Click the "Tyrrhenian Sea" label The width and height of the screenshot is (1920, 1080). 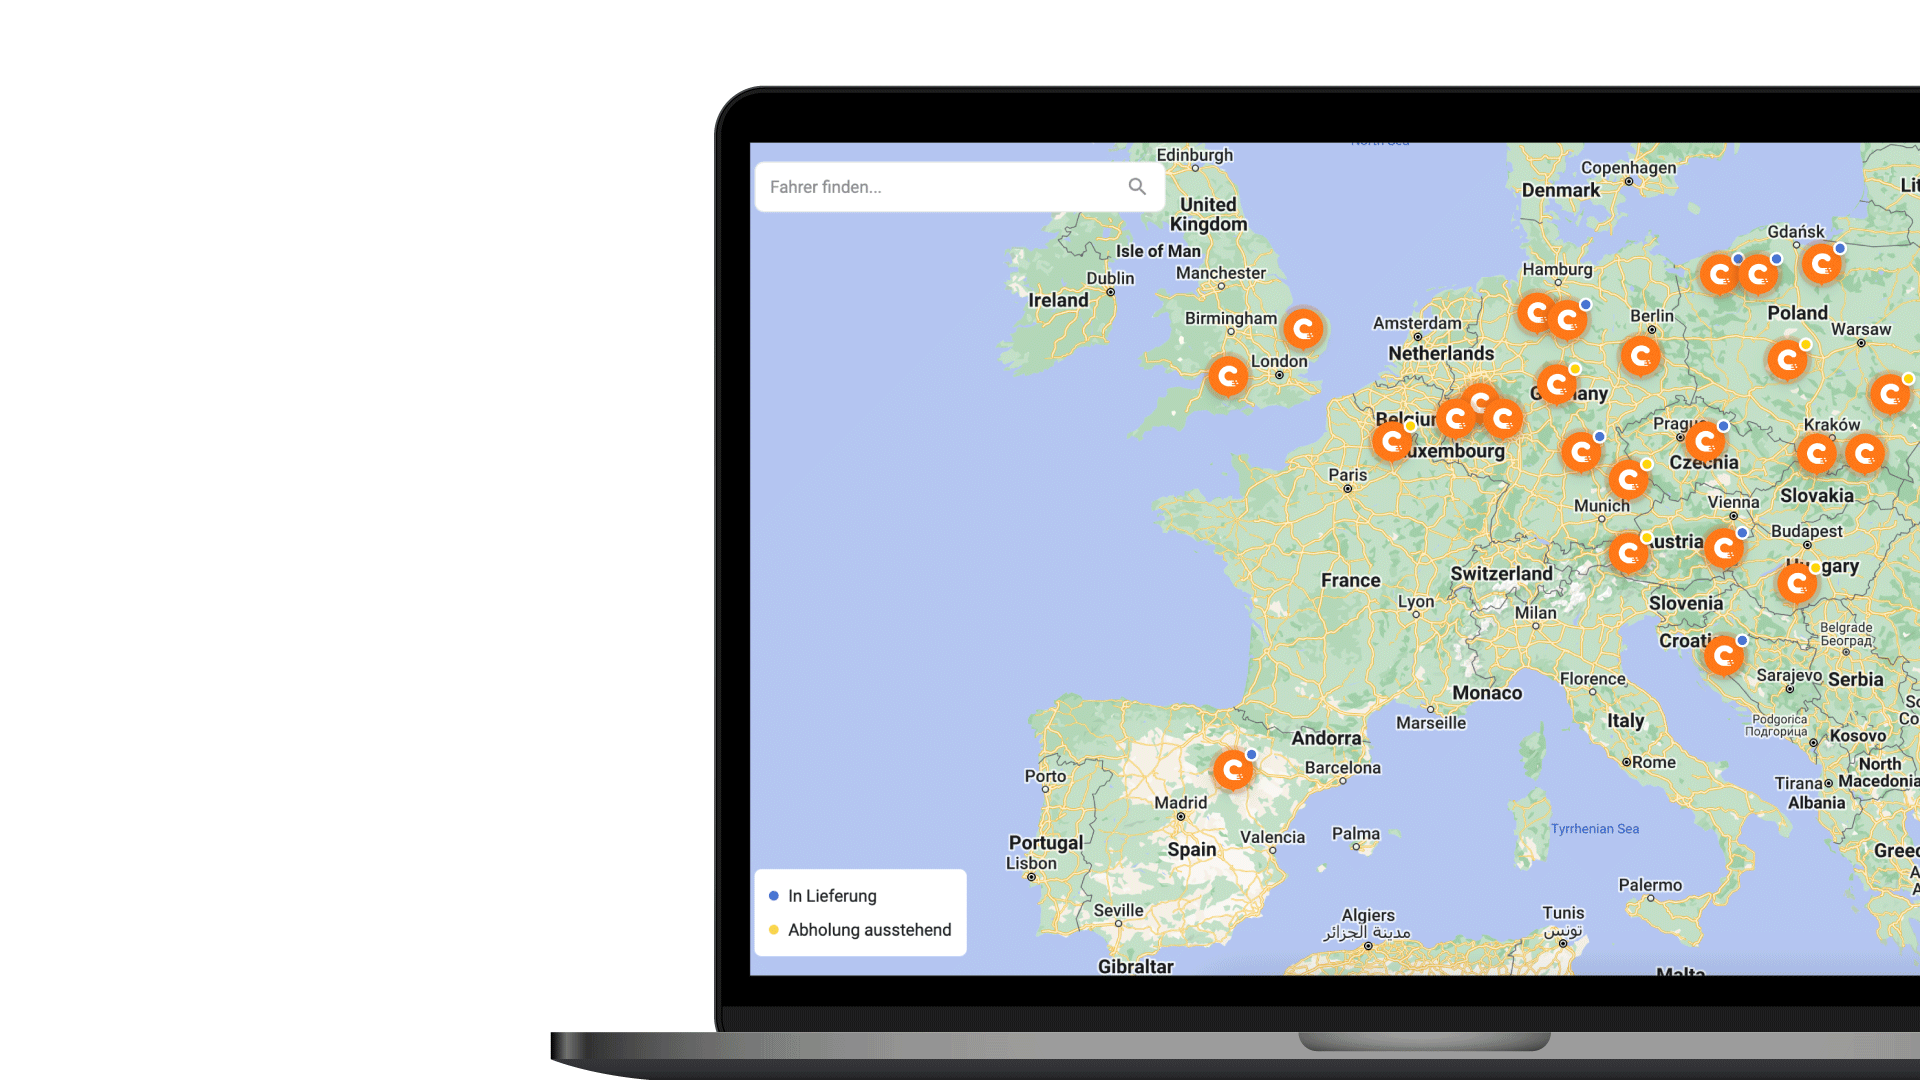click(1595, 829)
